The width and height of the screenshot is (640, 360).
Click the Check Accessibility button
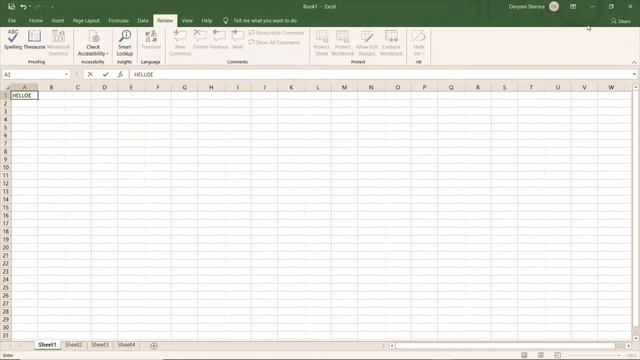click(93, 42)
